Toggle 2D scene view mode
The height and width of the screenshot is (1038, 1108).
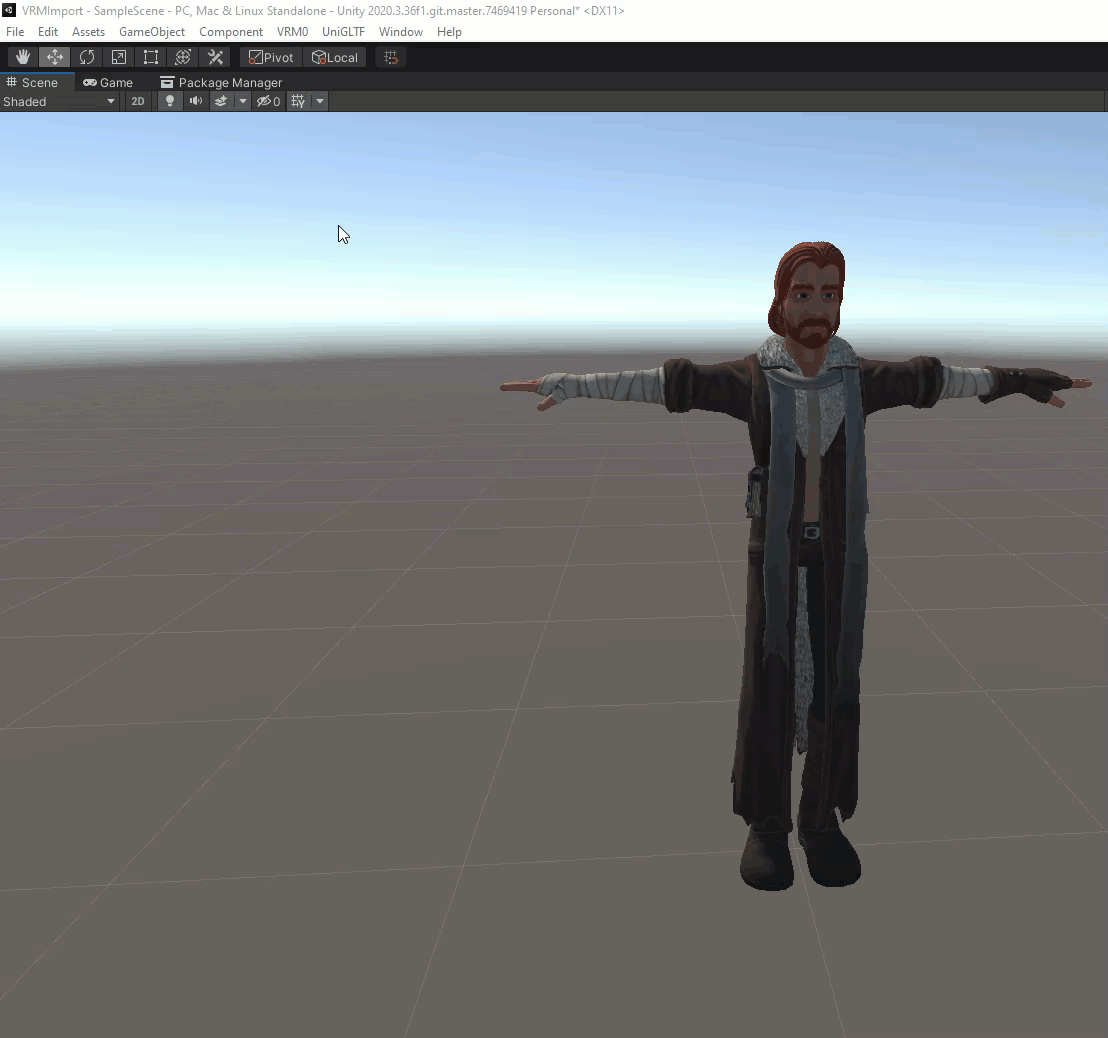point(138,101)
